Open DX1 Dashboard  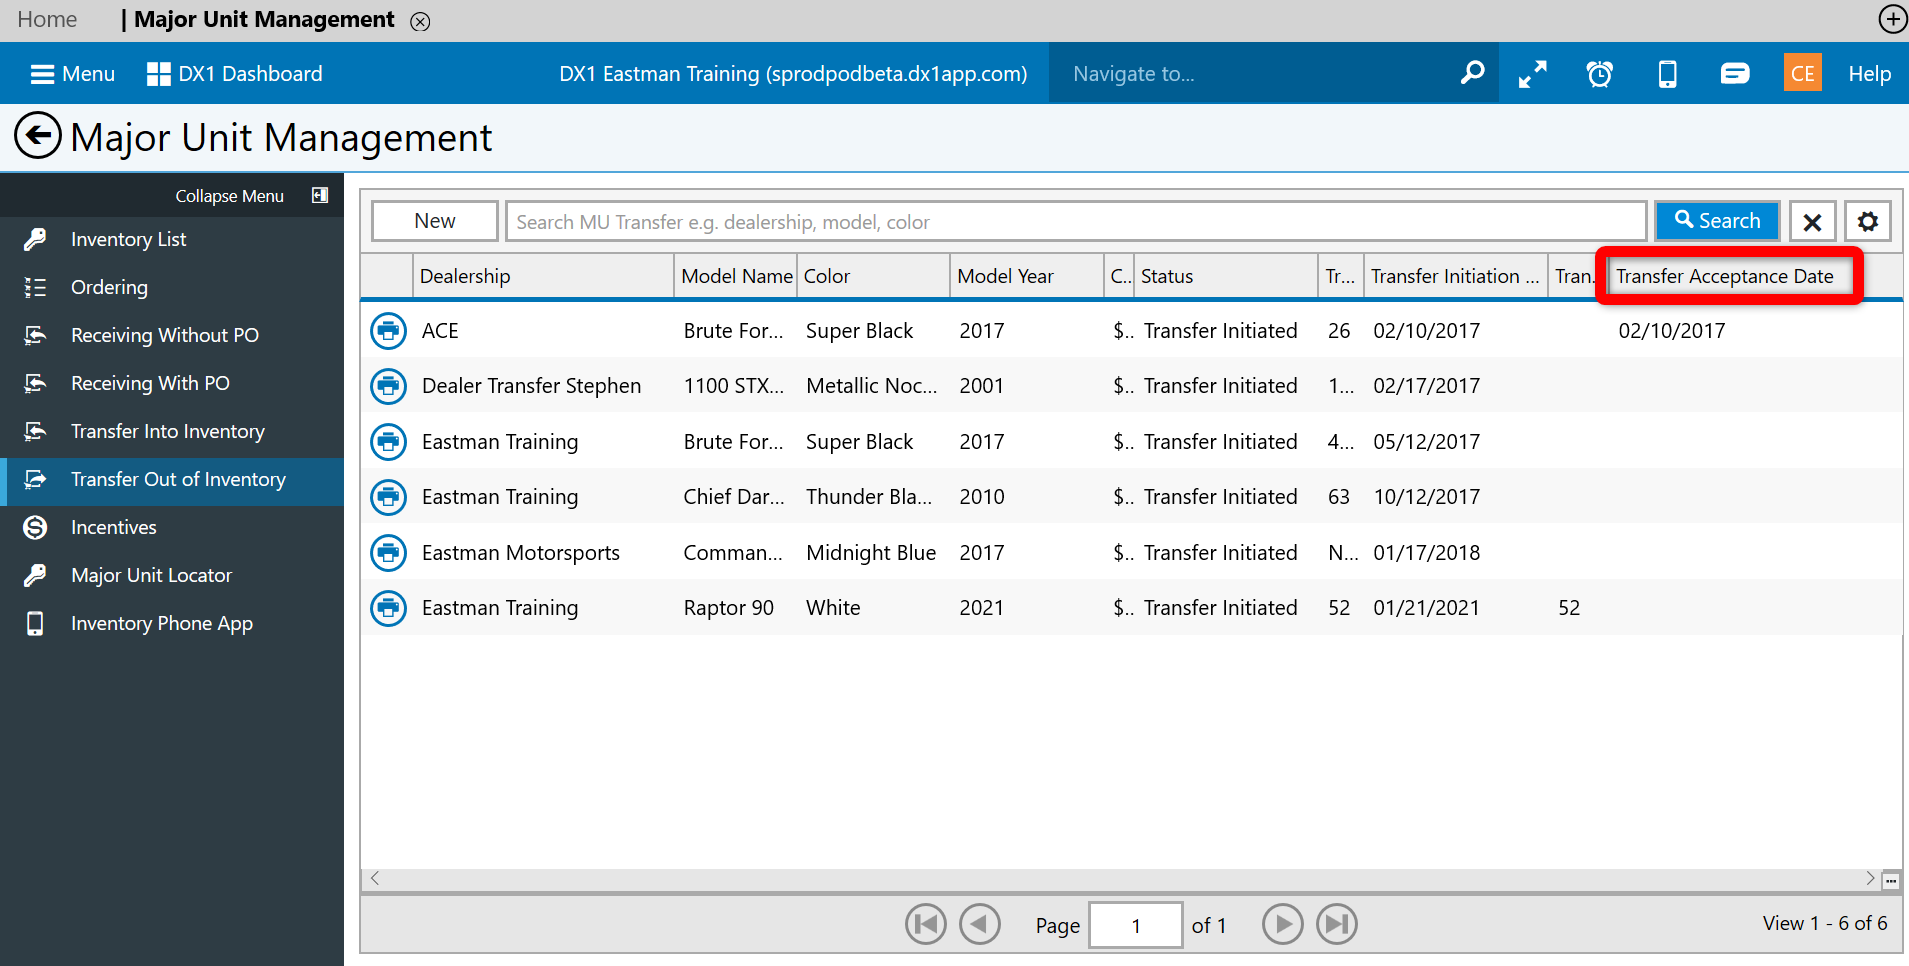click(x=235, y=74)
